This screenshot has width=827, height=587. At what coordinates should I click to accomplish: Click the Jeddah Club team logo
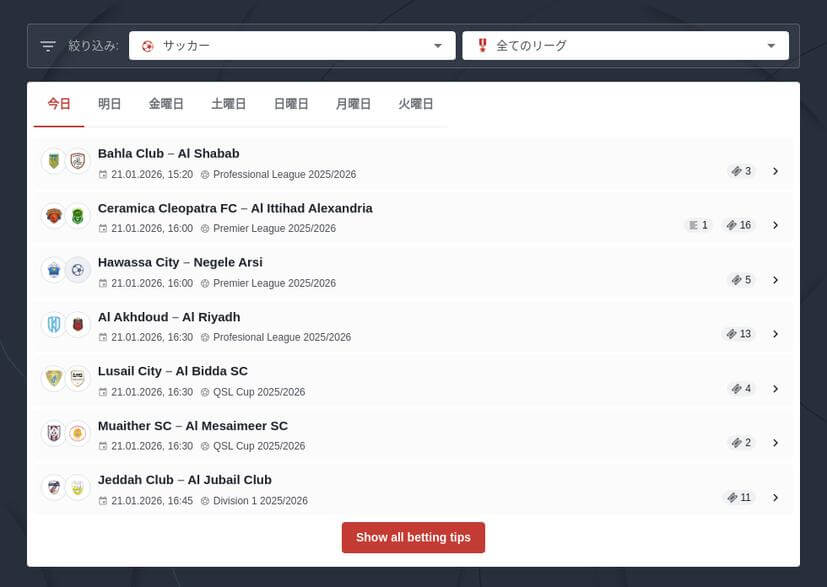pos(53,487)
